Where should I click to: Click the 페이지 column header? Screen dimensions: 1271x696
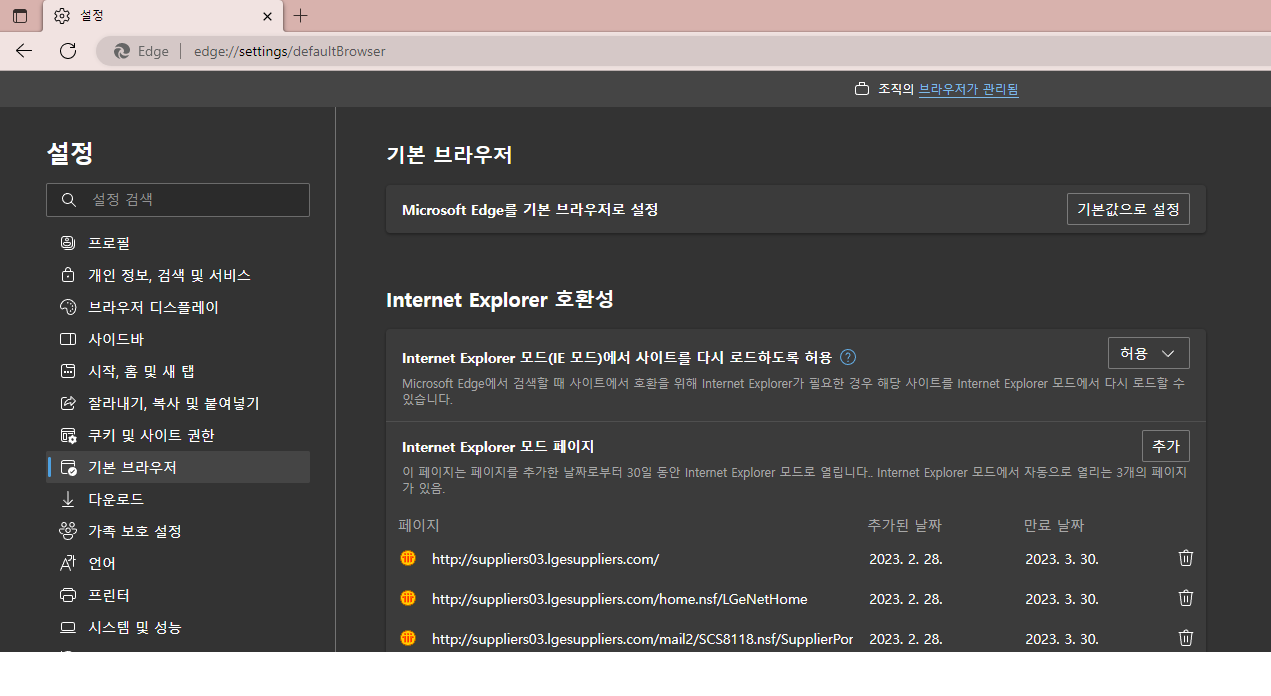(x=419, y=525)
